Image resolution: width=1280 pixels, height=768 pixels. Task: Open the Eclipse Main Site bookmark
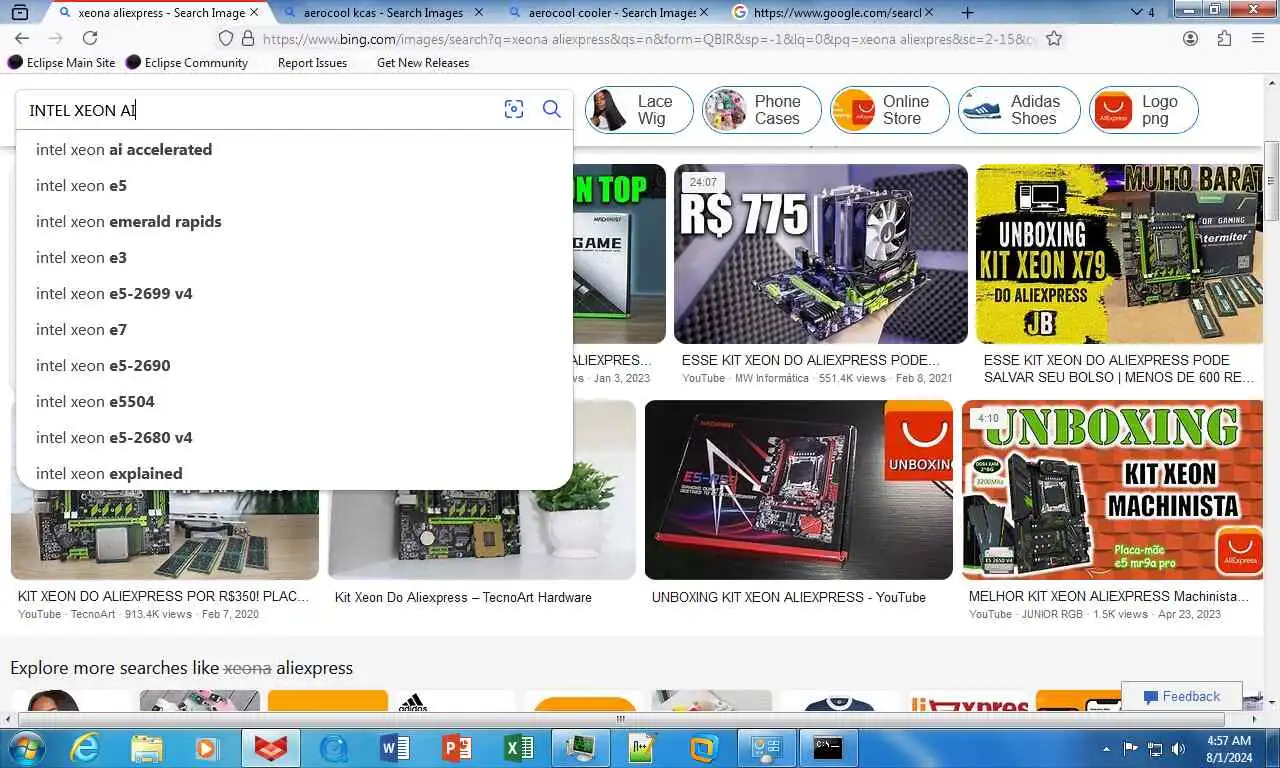click(x=62, y=62)
